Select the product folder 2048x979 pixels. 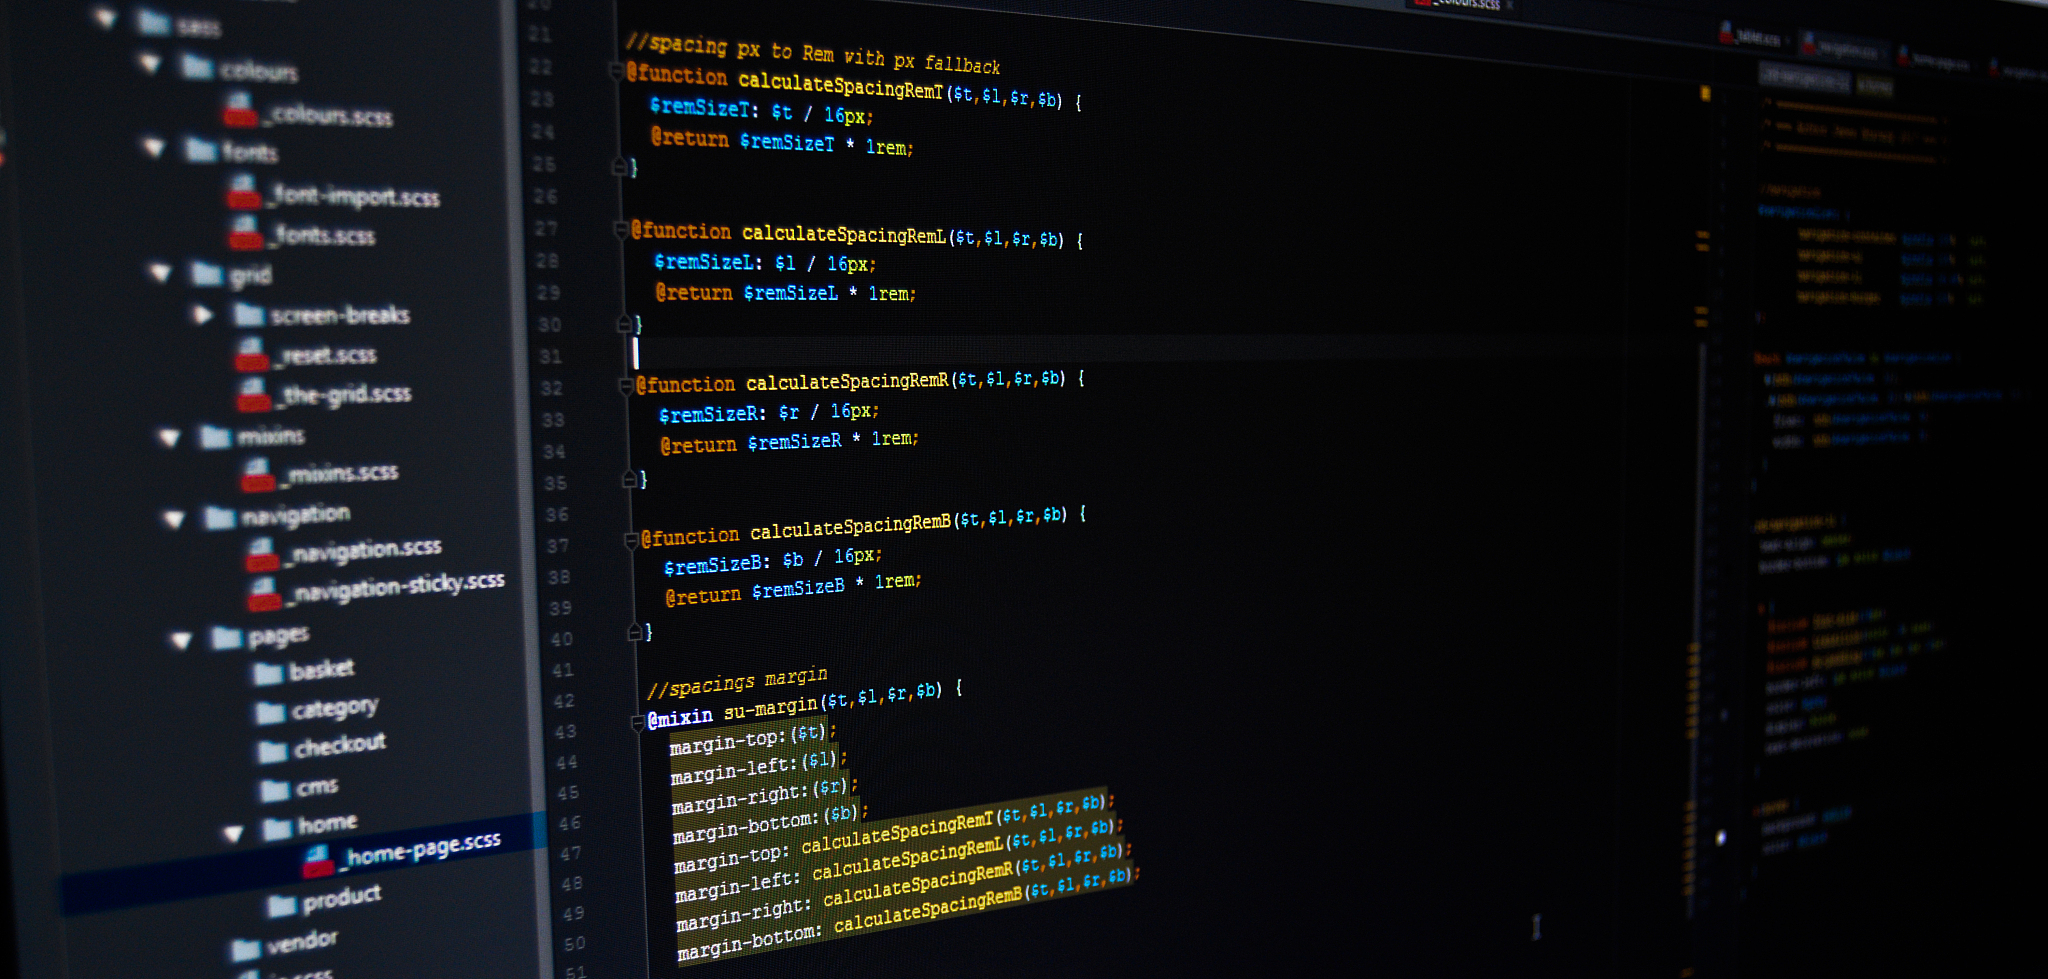pyautogui.click(x=341, y=898)
